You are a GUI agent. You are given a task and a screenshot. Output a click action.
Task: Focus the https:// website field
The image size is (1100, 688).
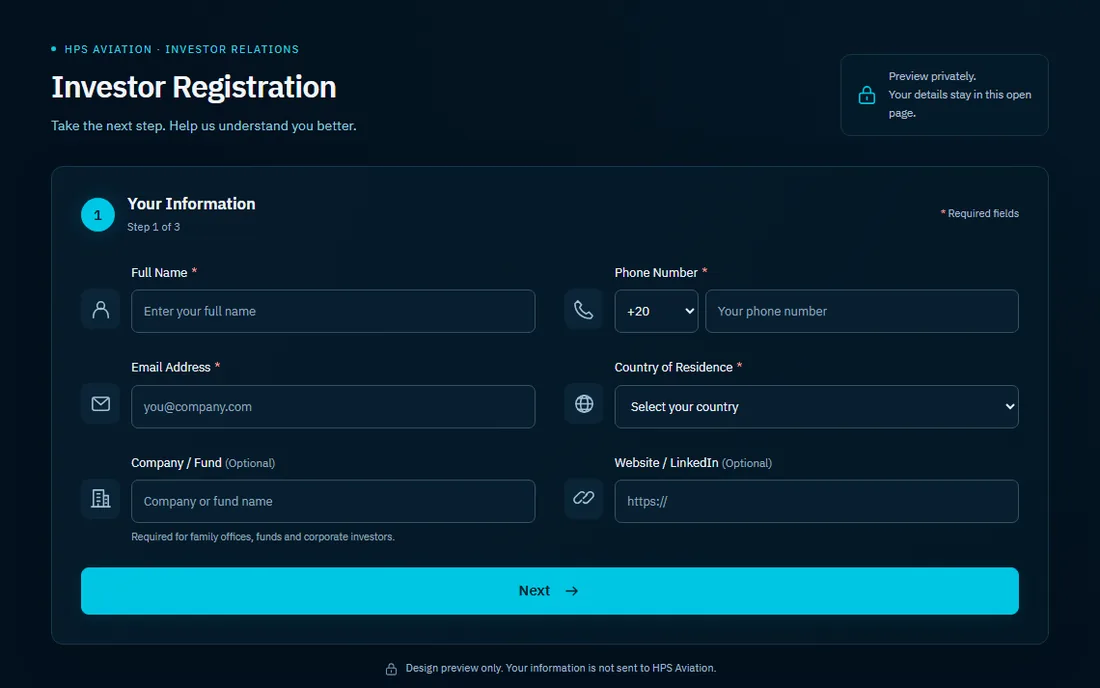tap(816, 501)
